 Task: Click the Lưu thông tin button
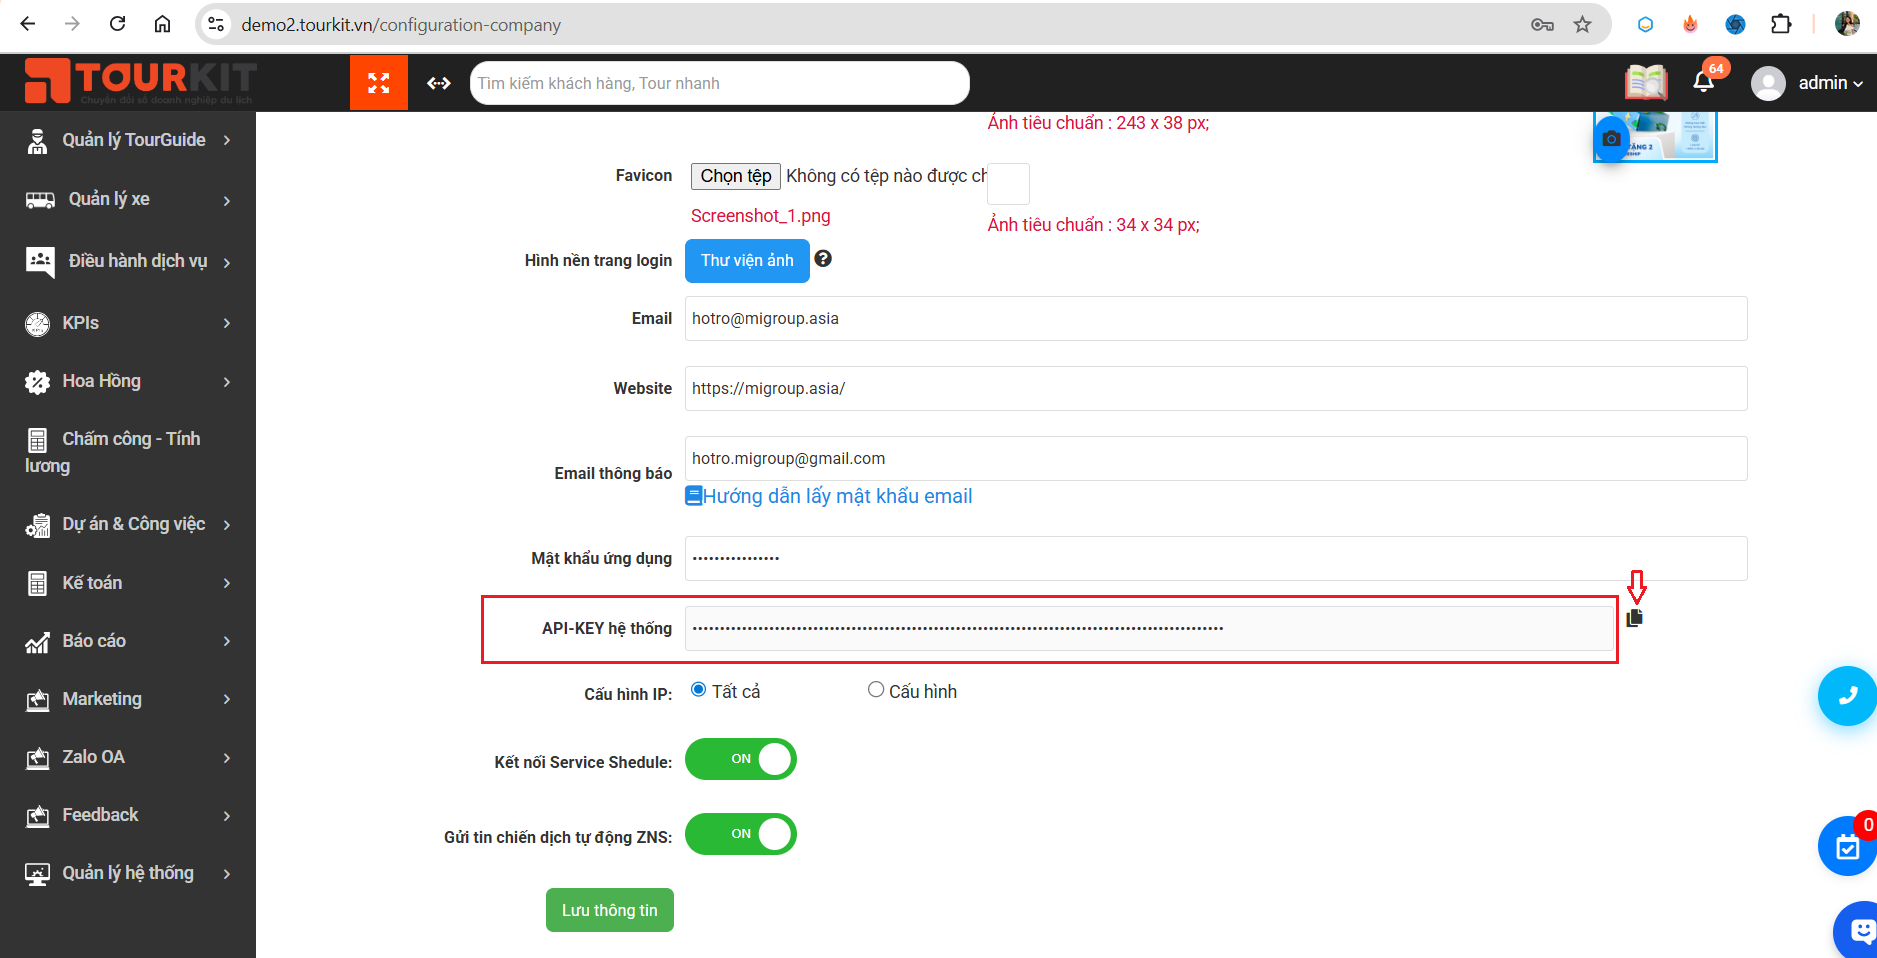pyautogui.click(x=609, y=910)
